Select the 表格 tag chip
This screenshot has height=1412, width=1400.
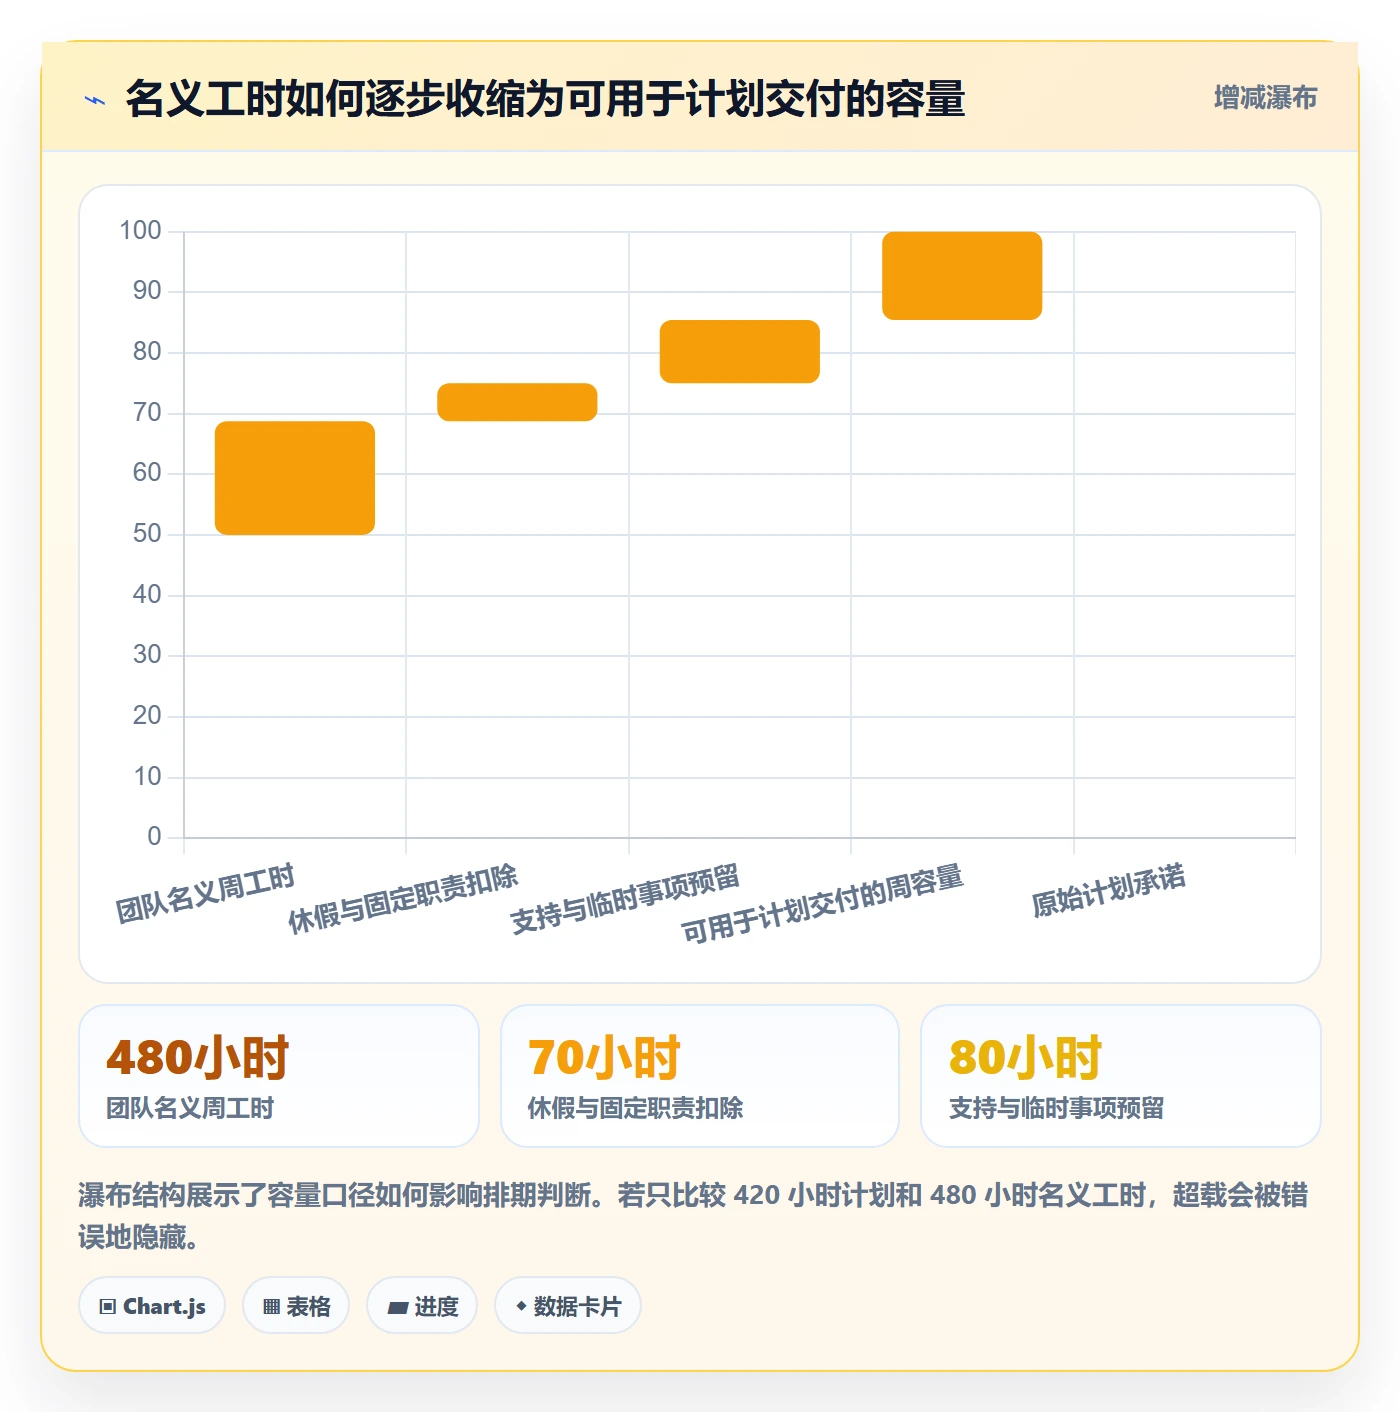(x=296, y=1306)
